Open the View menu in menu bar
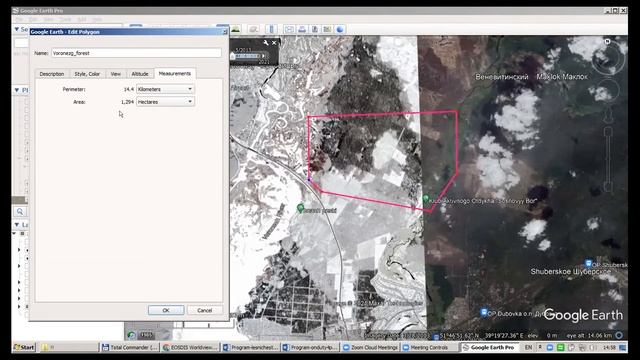640x360 pixels. click(49, 19)
